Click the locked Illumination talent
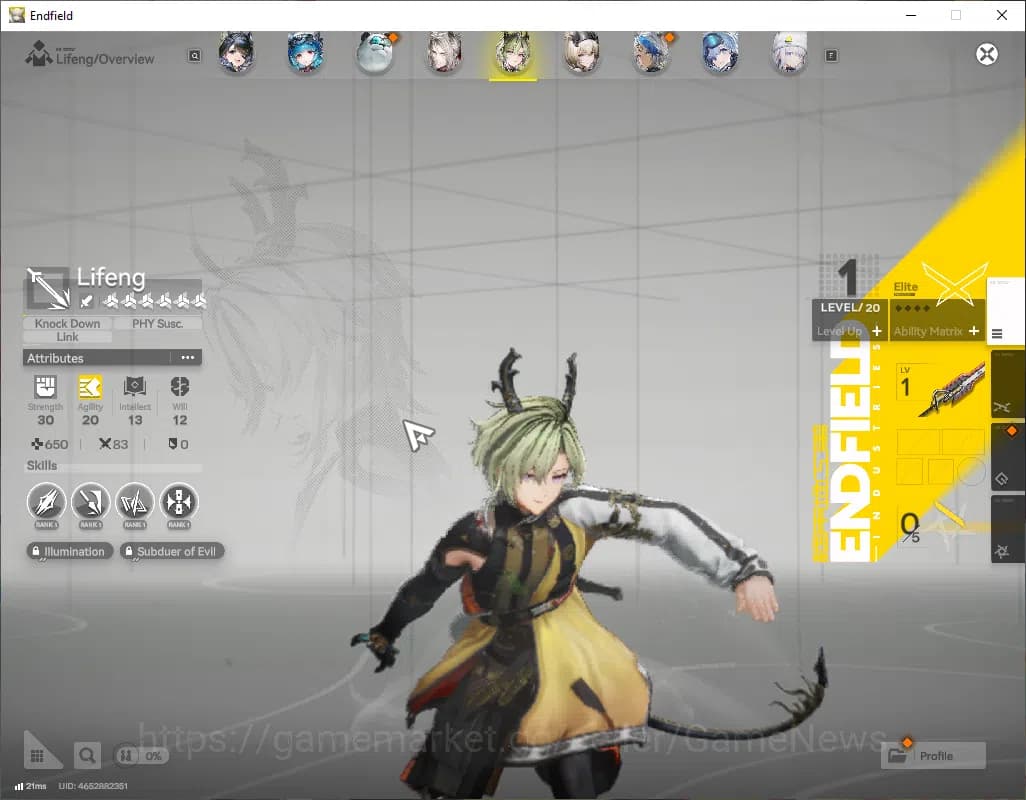 pyautogui.click(x=69, y=551)
